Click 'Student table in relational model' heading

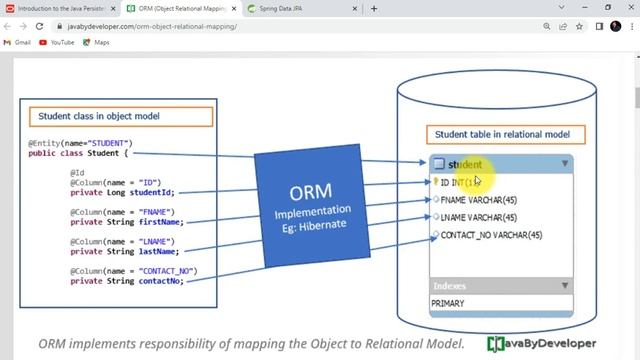[506, 135]
